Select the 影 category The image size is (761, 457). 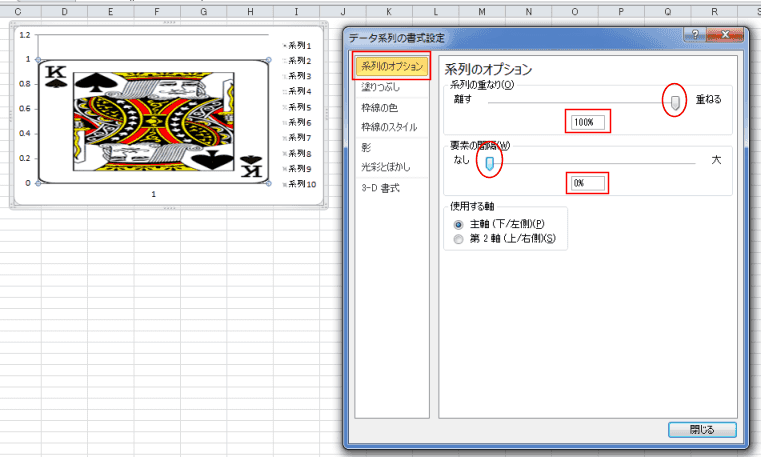pyautogui.click(x=366, y=147)
